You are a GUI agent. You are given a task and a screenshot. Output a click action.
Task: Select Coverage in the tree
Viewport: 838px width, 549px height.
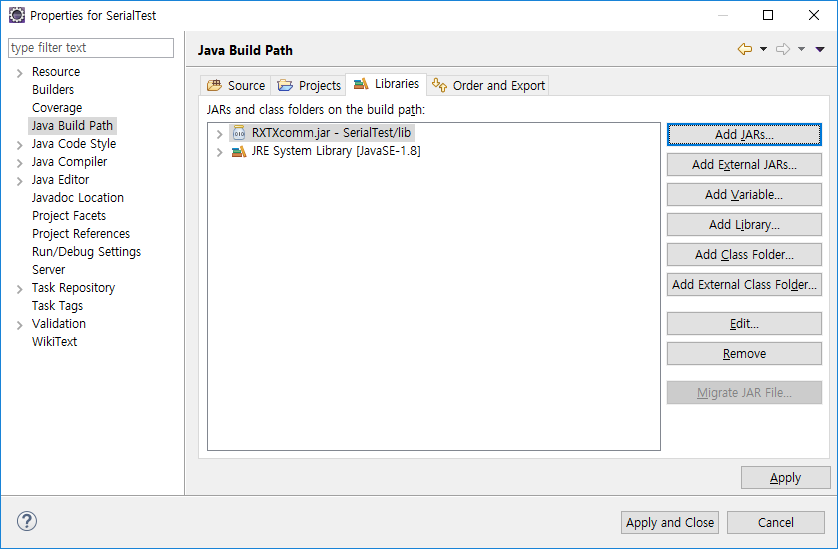(57, 107)
